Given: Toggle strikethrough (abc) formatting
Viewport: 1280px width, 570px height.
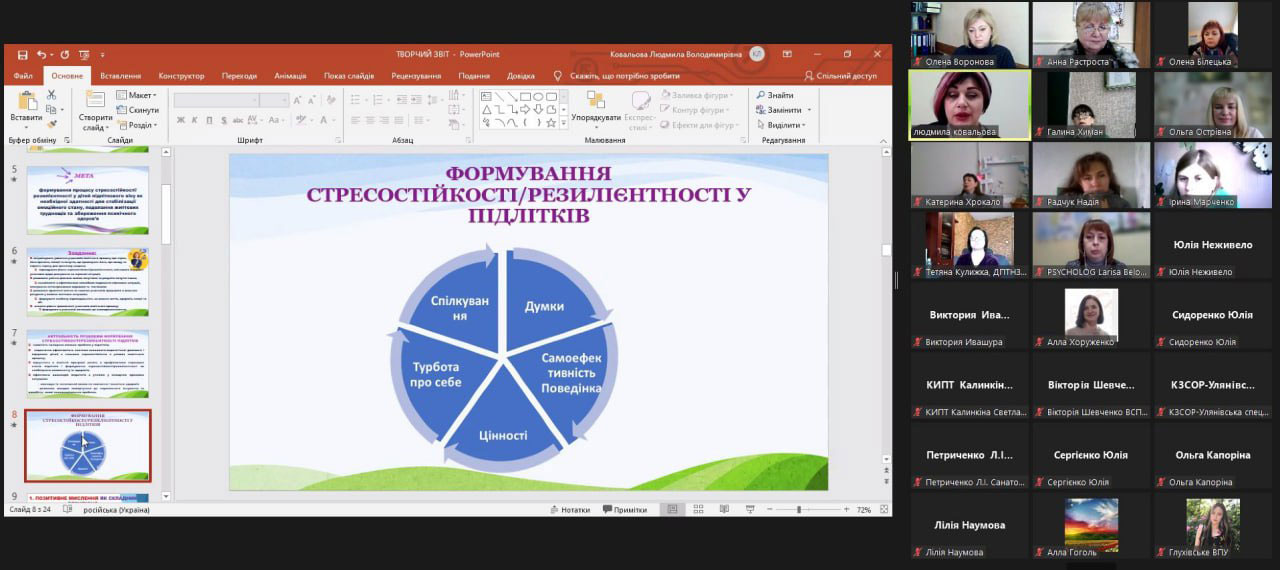Looking at the screenshot, I should (x=240, y=120).
